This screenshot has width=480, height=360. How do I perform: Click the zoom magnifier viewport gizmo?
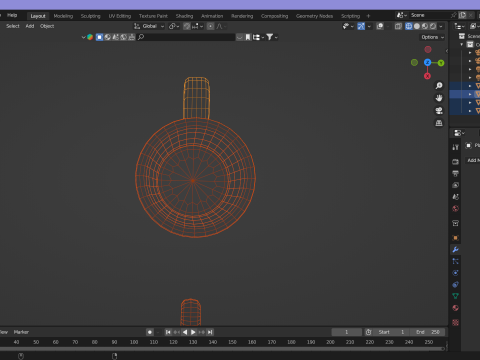pos(439,86)
